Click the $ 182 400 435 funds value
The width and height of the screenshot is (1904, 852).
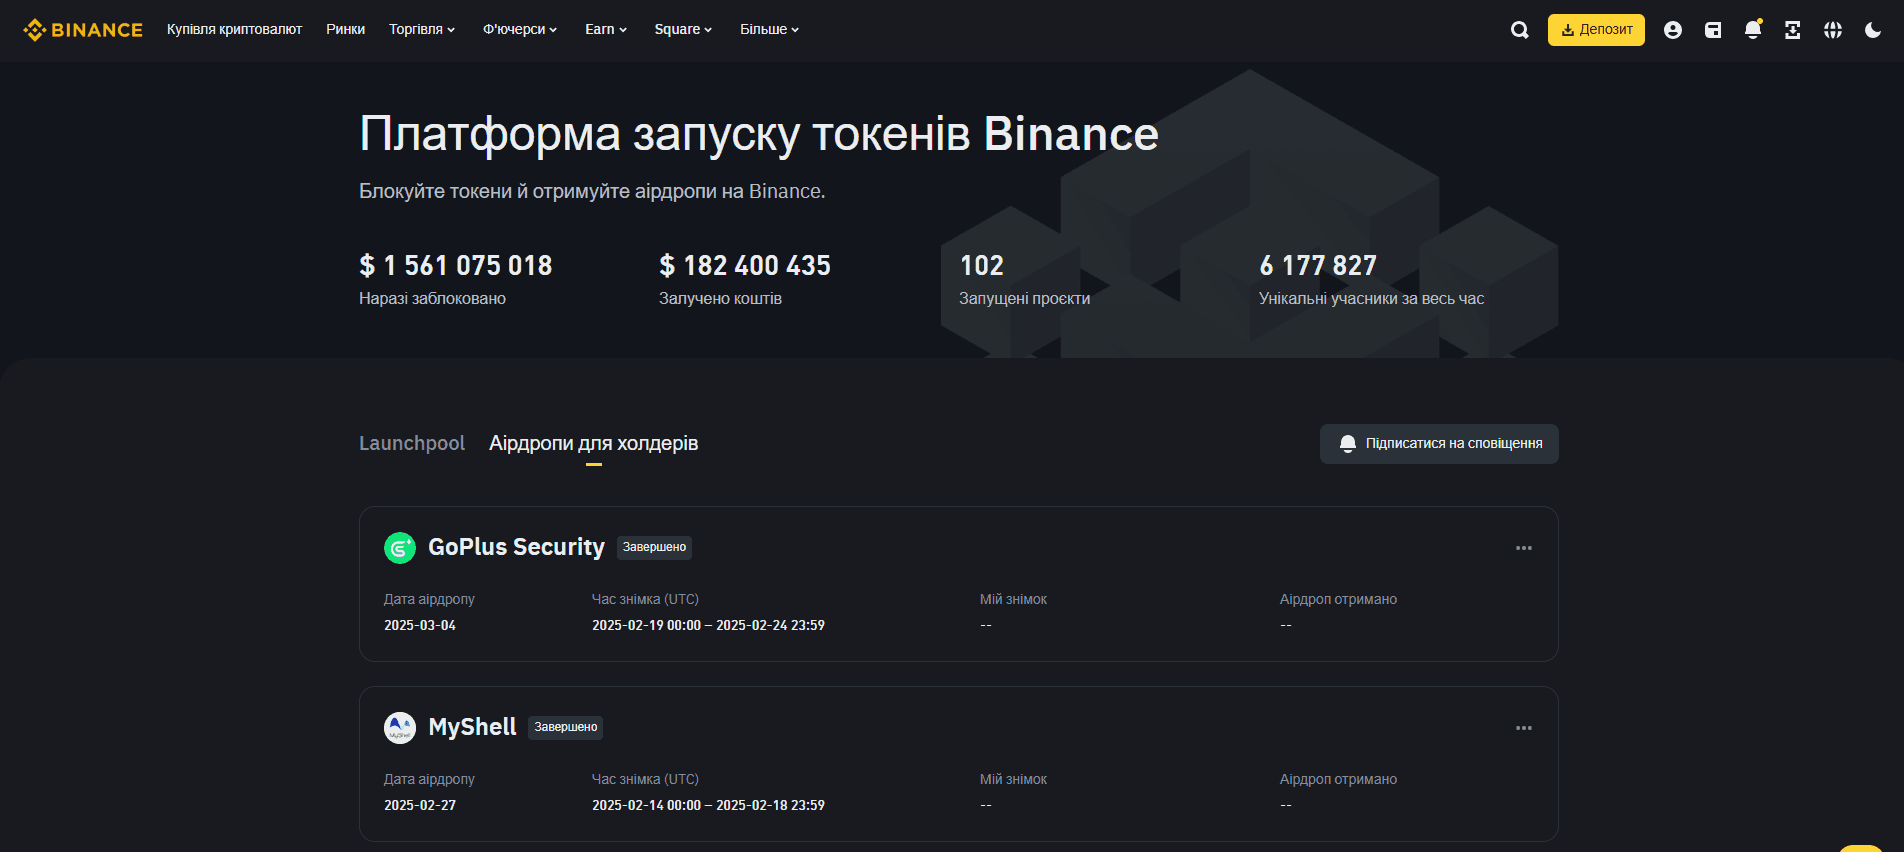tap(745, 265)
